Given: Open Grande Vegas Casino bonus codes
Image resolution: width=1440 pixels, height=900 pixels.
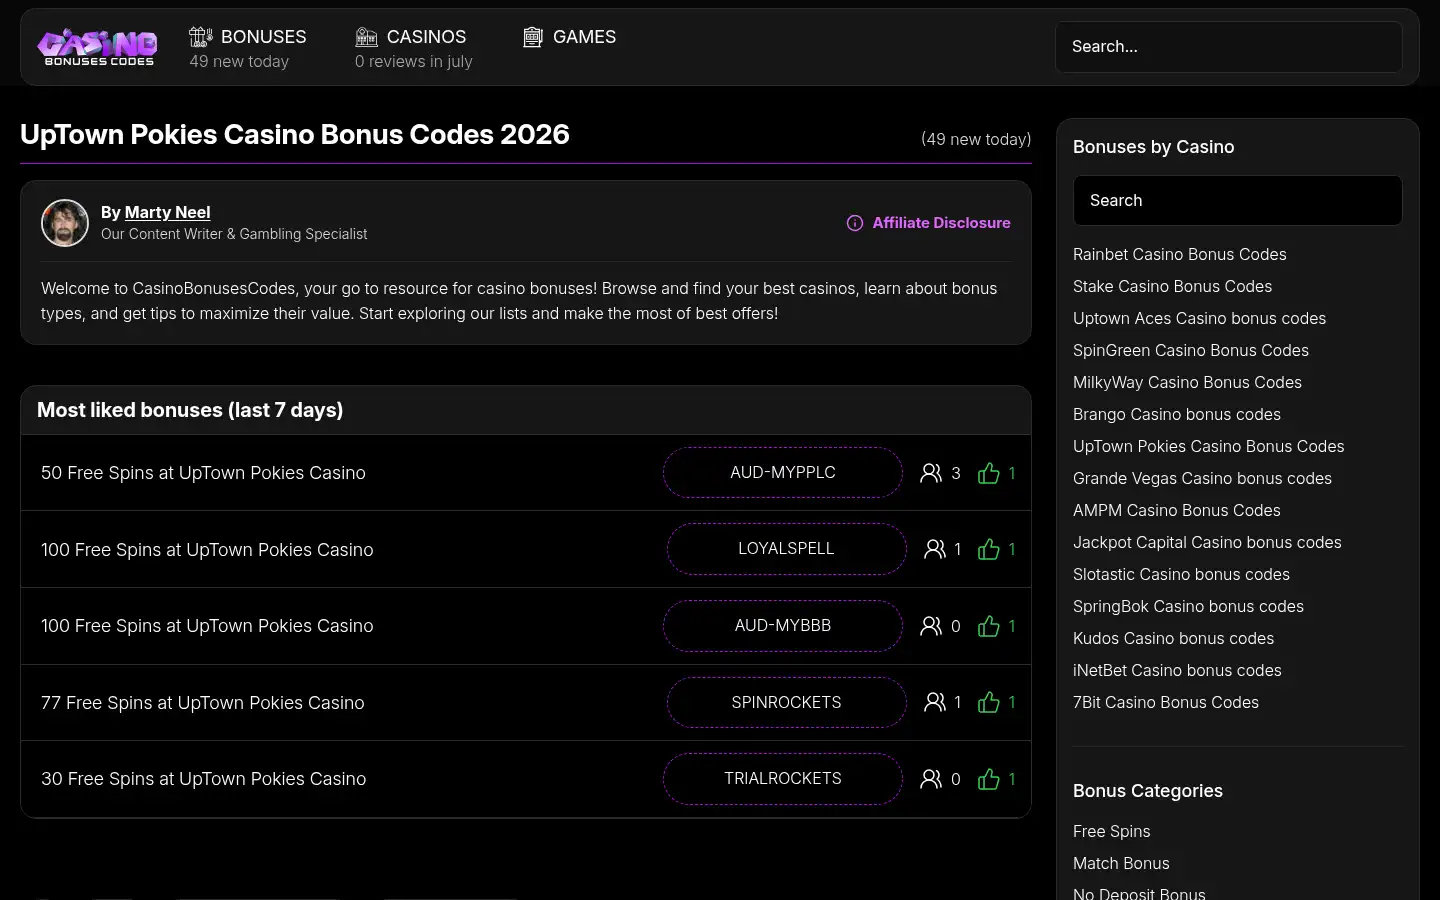Looking at the screenshot, I should pyautogui.click(x=1202, y=479).
